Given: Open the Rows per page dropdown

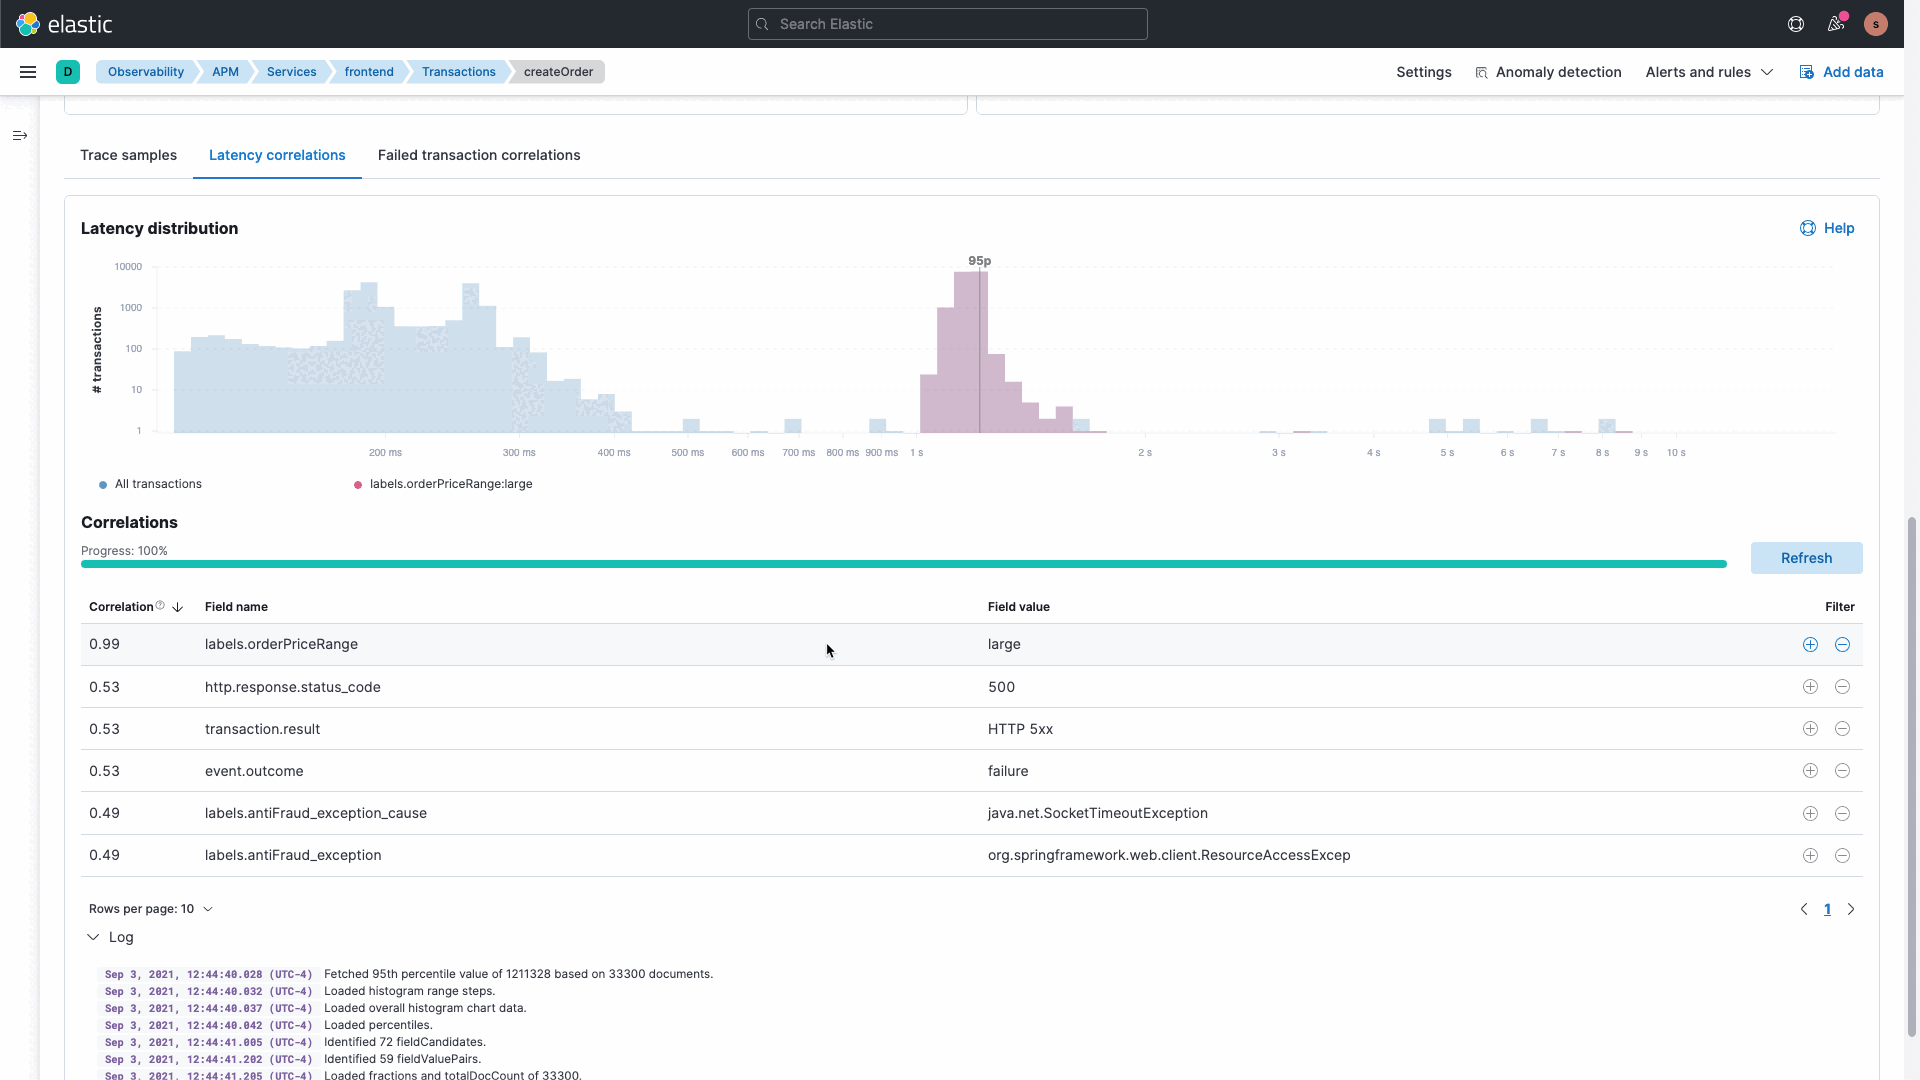Looking at the screenshot, I should point(150,909).
